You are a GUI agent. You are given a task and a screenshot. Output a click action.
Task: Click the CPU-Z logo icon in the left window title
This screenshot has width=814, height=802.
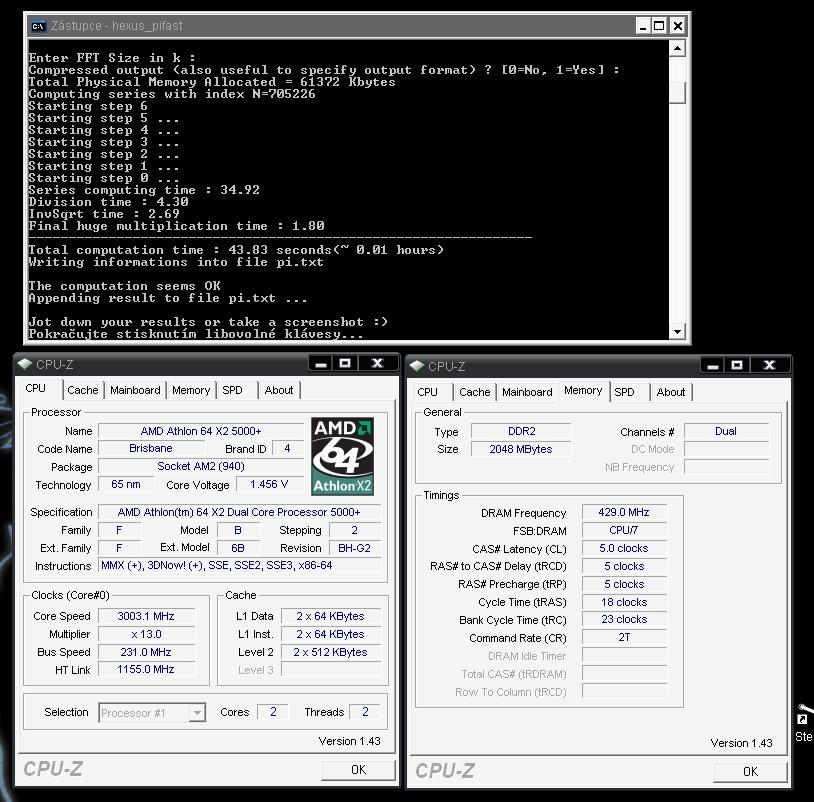24,364
